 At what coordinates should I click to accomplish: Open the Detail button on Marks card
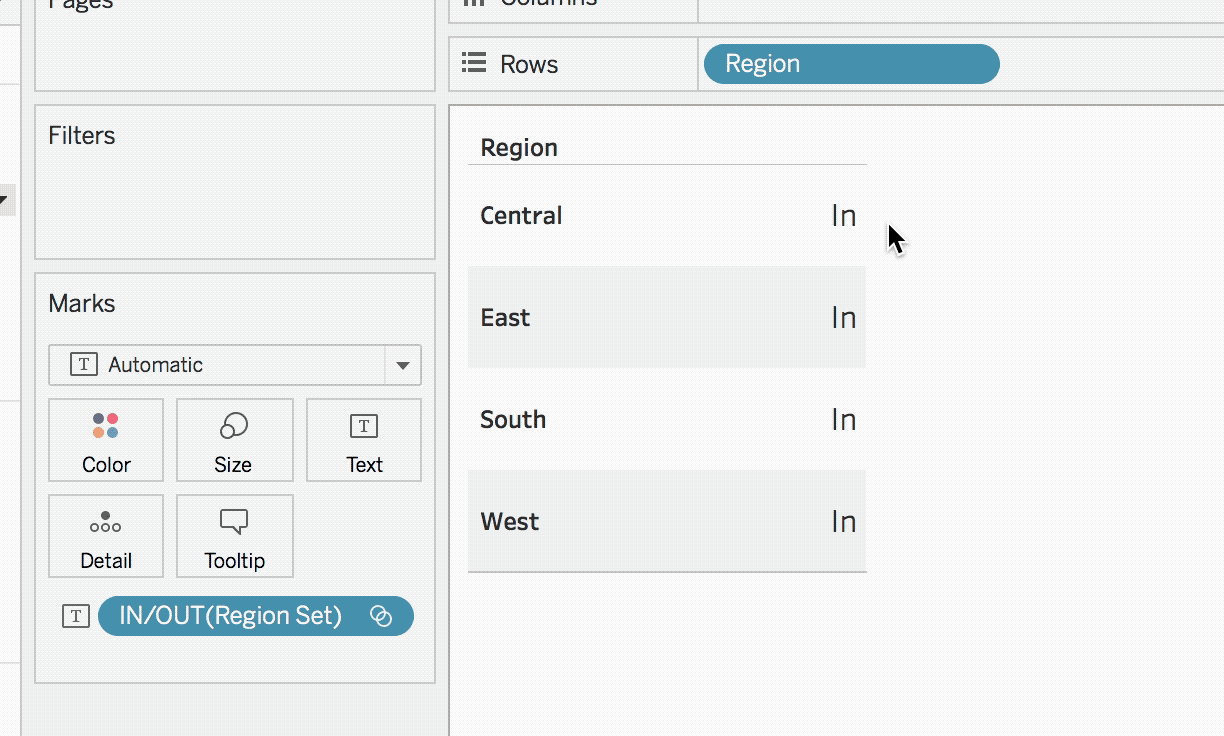tap(106, 536)
